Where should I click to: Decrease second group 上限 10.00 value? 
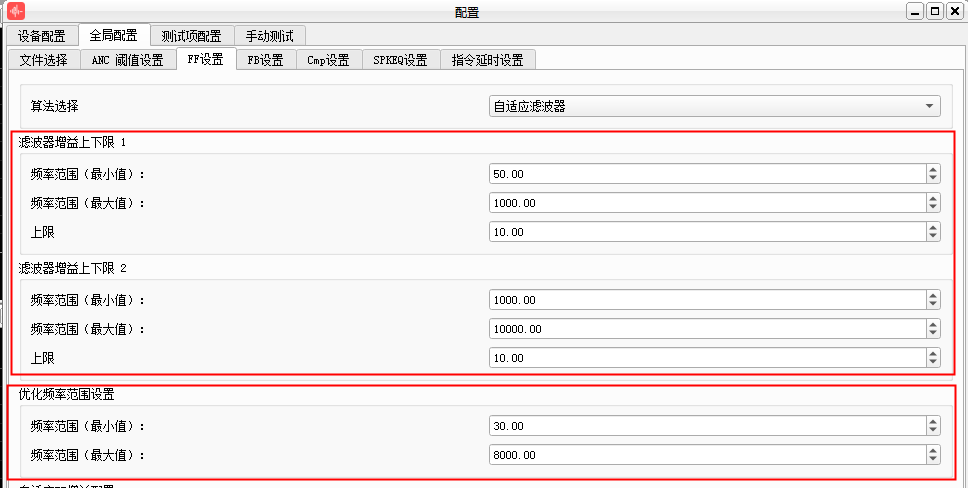tap(933, 363)
